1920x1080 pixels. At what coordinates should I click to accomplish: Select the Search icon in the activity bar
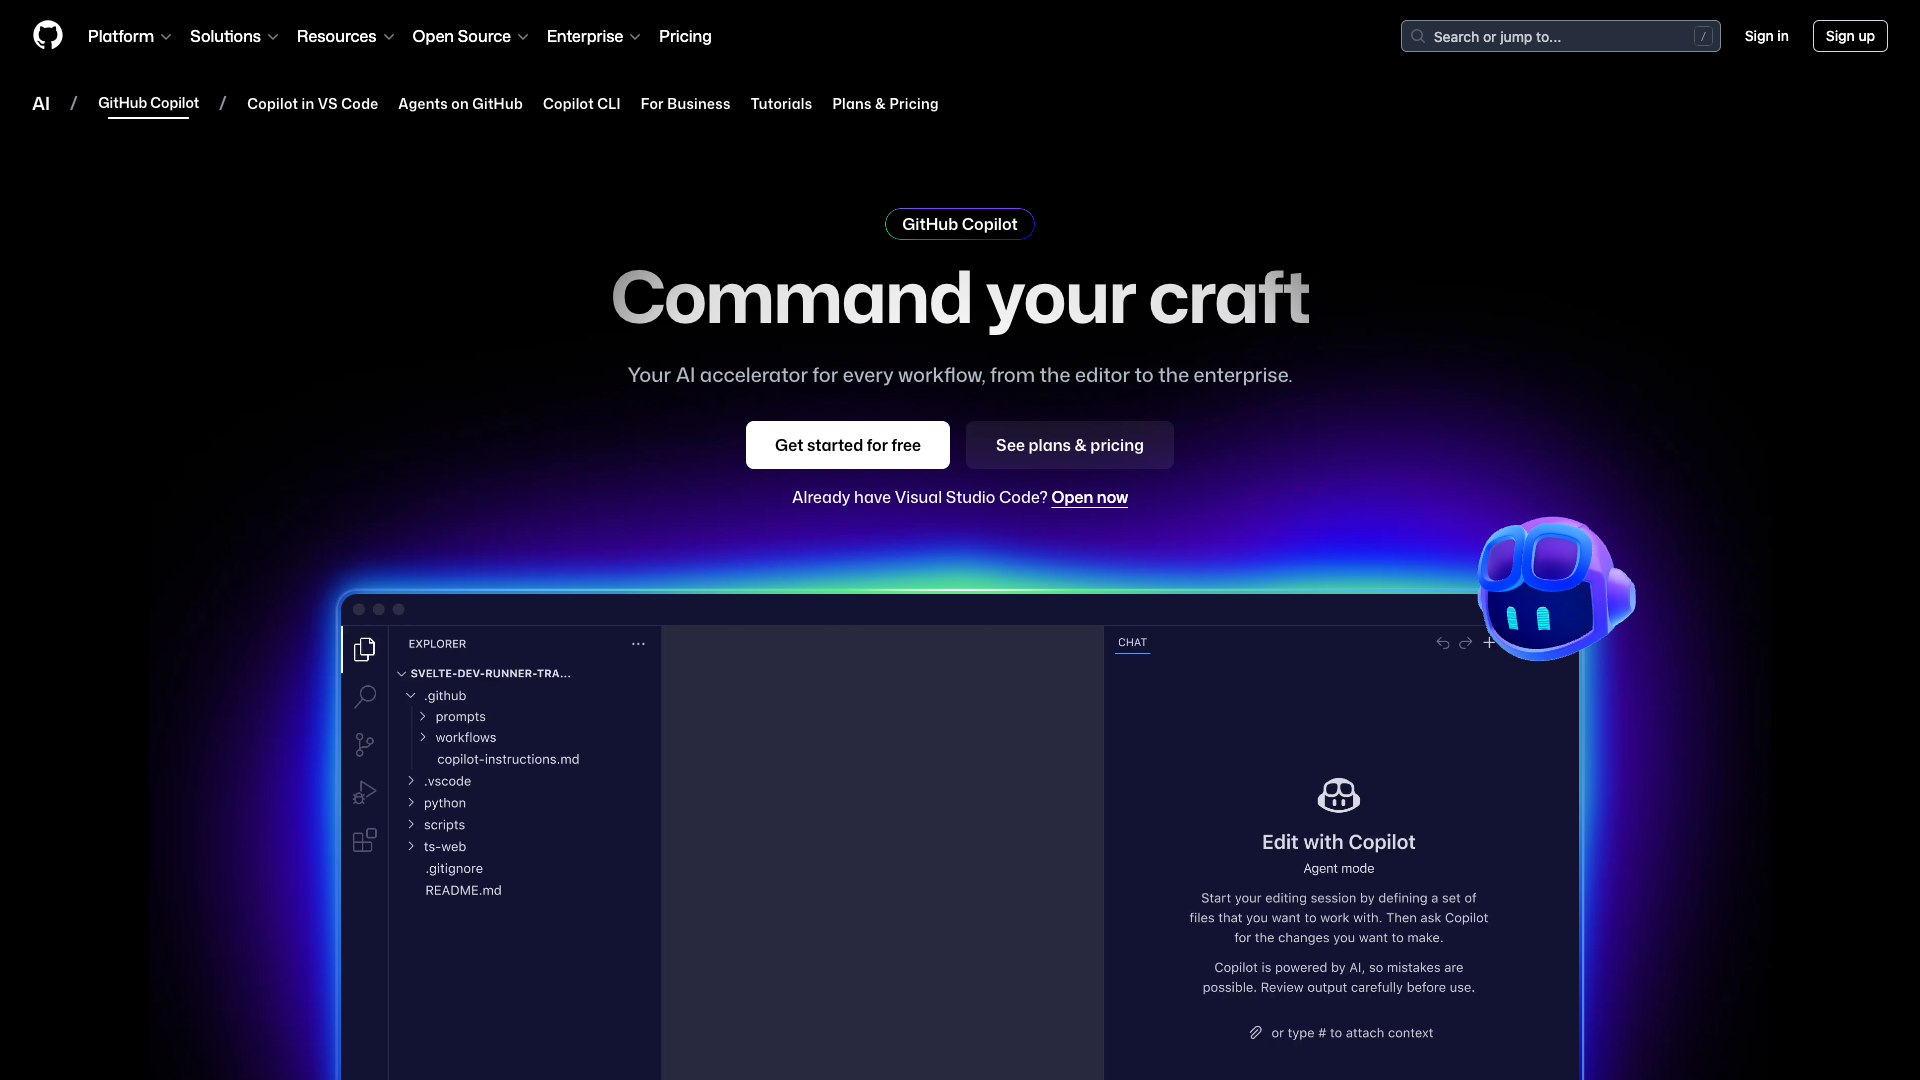(364, 696)
